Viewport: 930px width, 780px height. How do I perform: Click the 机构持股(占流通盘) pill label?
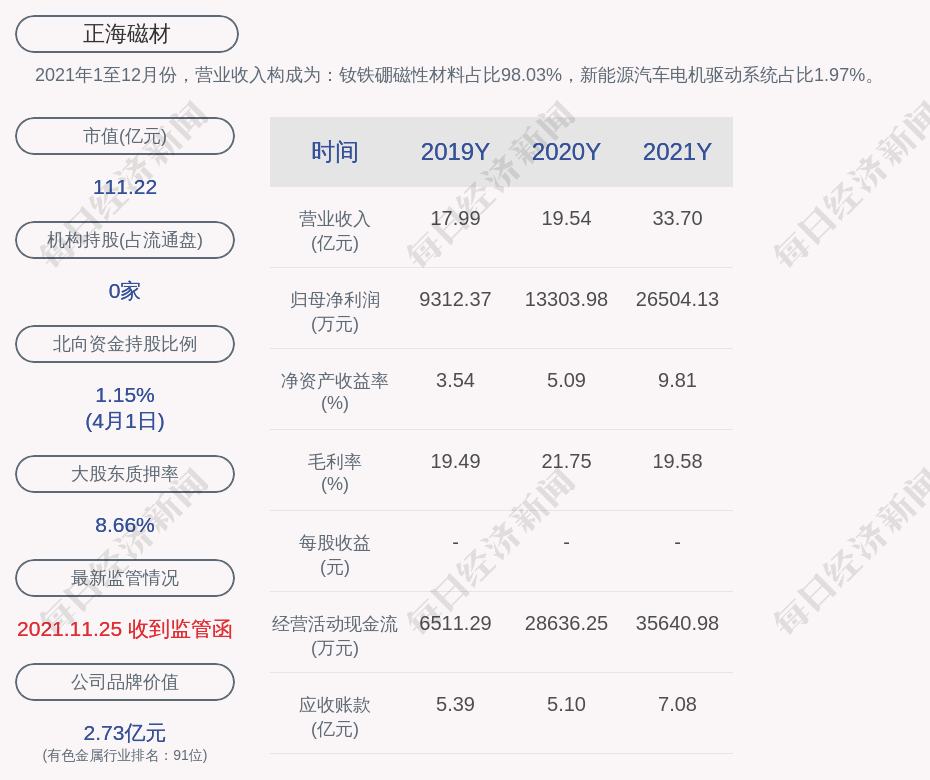point(125,240)
